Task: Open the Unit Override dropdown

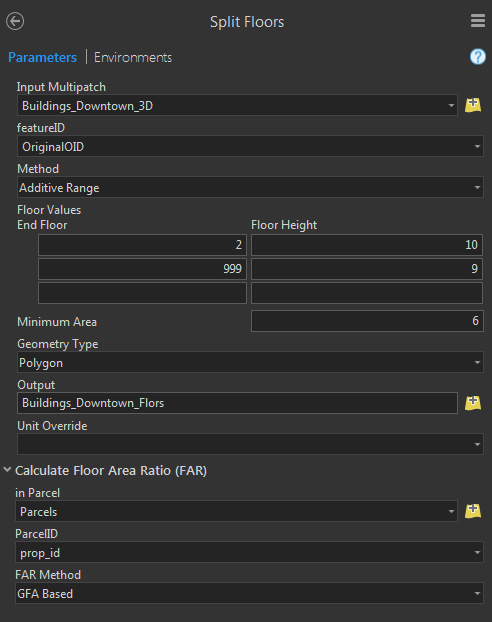Action: [250, 444]
